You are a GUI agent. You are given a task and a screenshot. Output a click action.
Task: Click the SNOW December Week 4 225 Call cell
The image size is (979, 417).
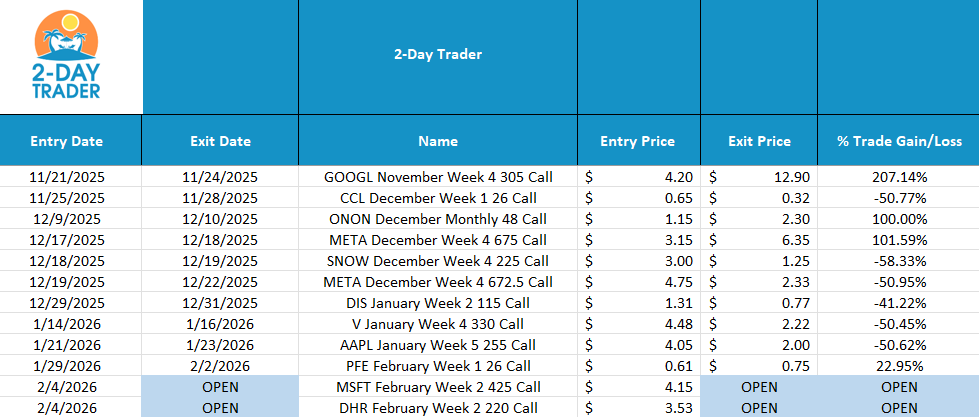[x=438, y=260]
